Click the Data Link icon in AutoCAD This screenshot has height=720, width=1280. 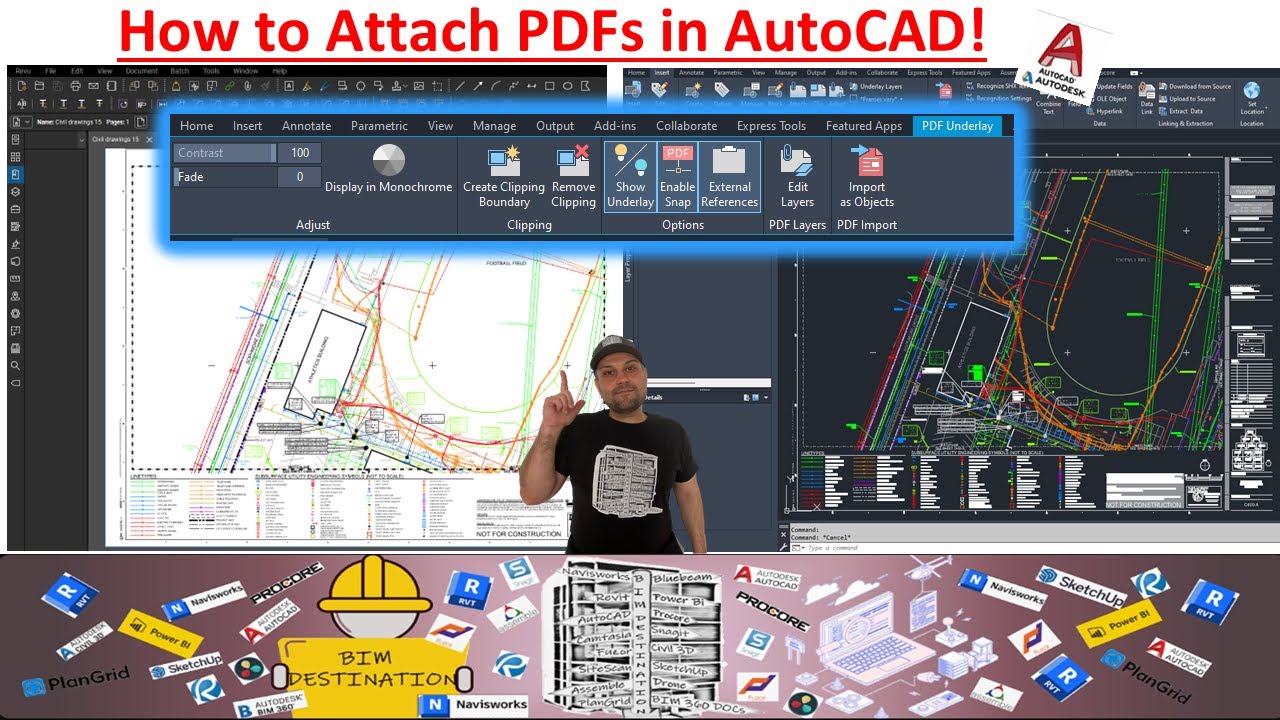point(1147,98)
